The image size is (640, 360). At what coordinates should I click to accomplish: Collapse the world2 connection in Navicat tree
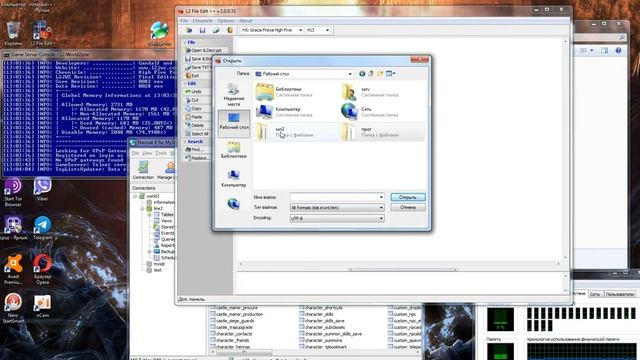135,196
